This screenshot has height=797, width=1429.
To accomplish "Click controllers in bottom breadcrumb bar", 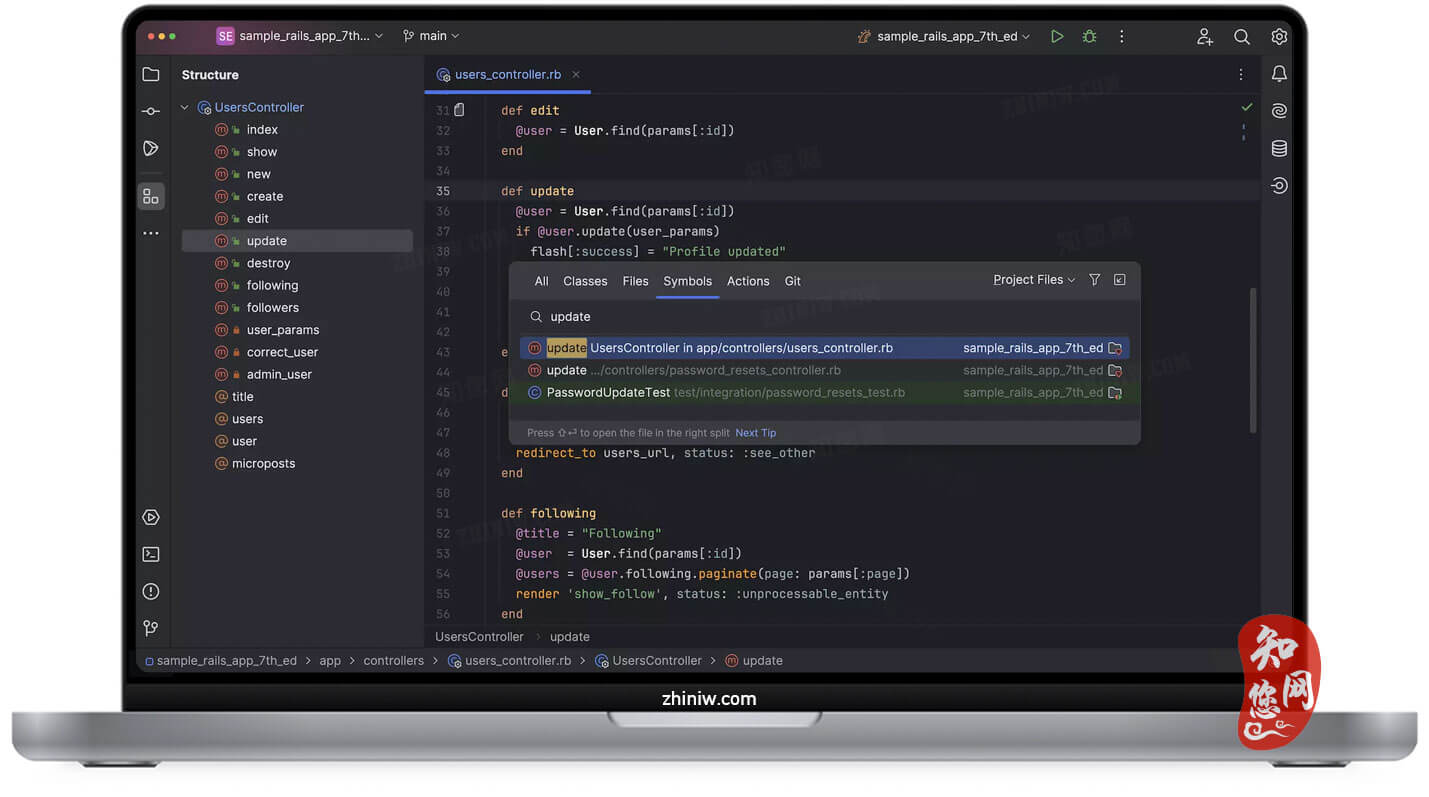I will [x=393, y=661].
